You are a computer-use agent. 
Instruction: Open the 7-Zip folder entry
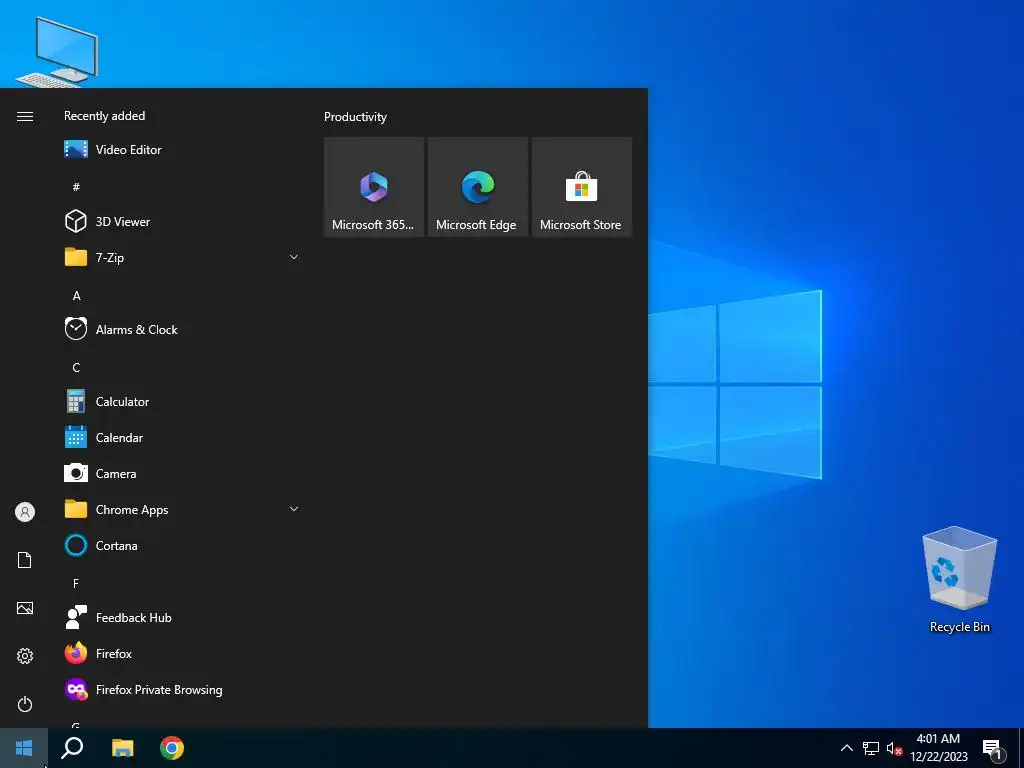coord(182,257)
